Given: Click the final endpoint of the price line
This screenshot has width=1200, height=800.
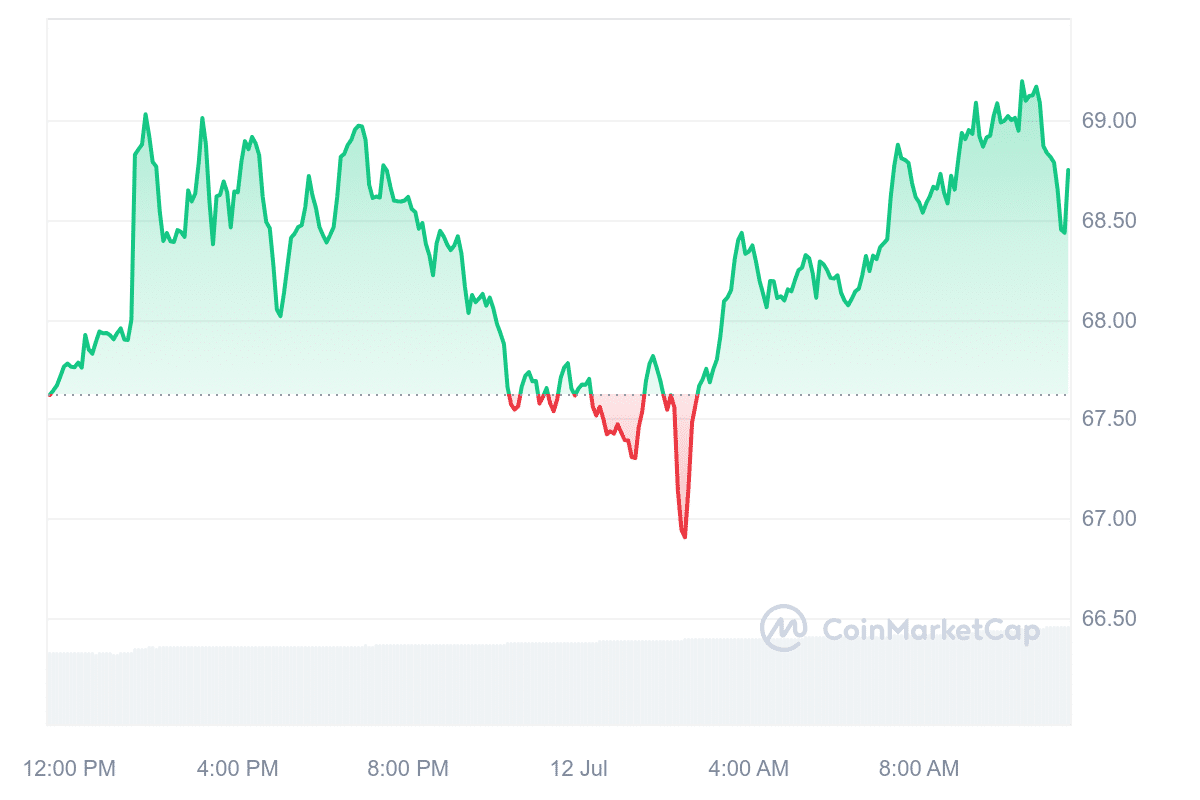Looking at the screenshot, I should [1068, 171].
